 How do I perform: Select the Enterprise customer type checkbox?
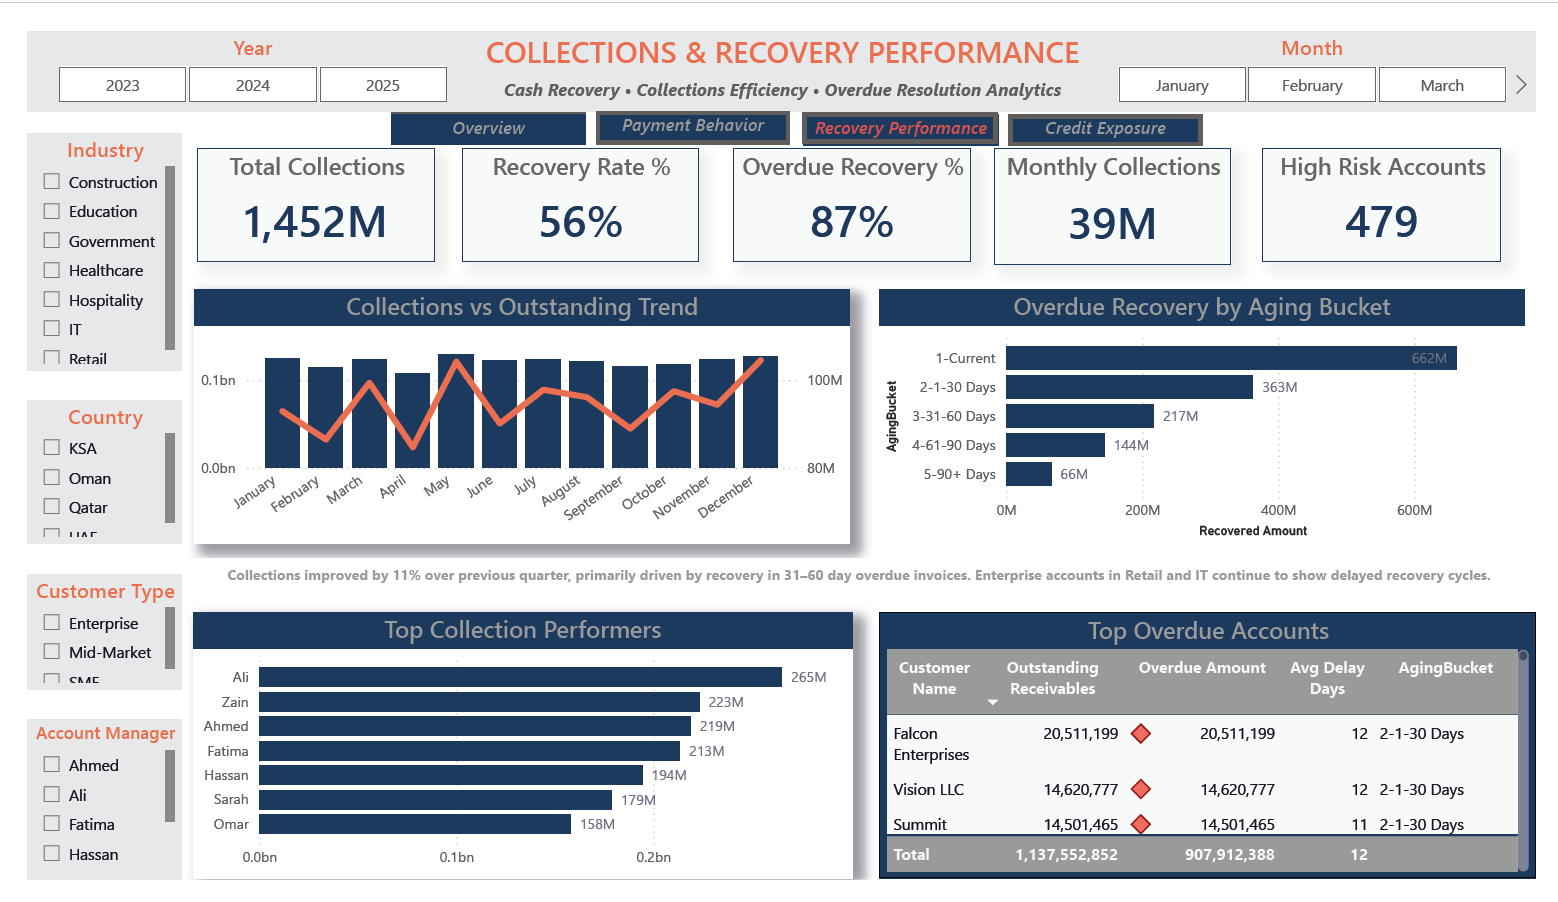(x=52, y=623)
